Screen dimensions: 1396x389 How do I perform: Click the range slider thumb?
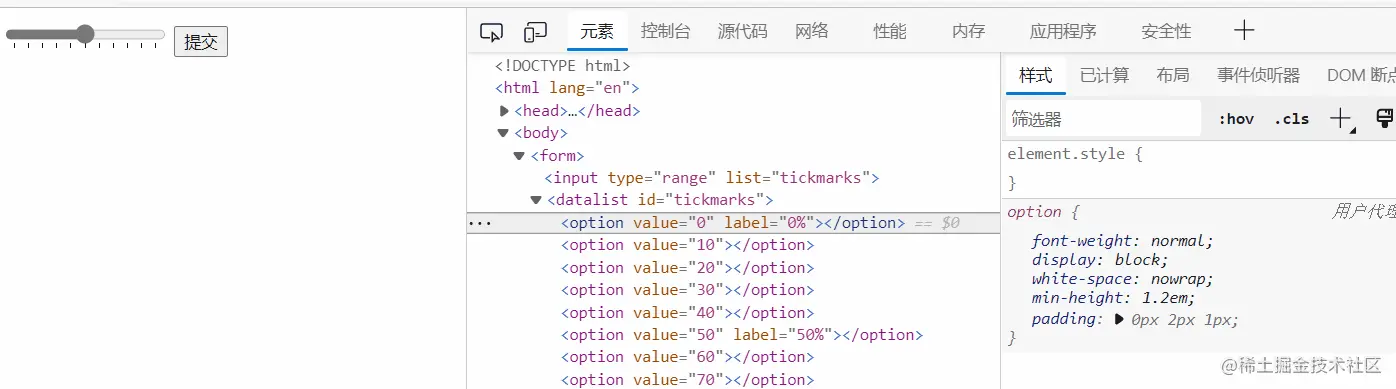[x=85, y=34]
